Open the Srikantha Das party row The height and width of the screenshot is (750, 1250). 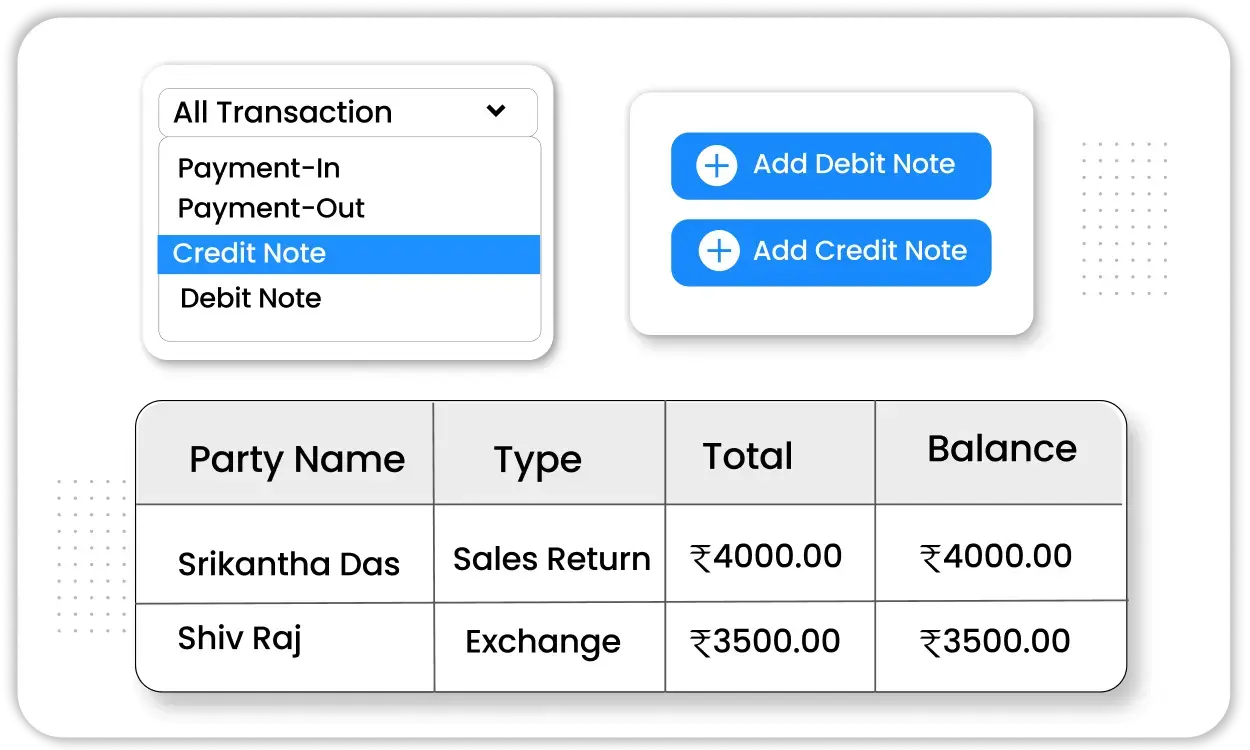288,563
